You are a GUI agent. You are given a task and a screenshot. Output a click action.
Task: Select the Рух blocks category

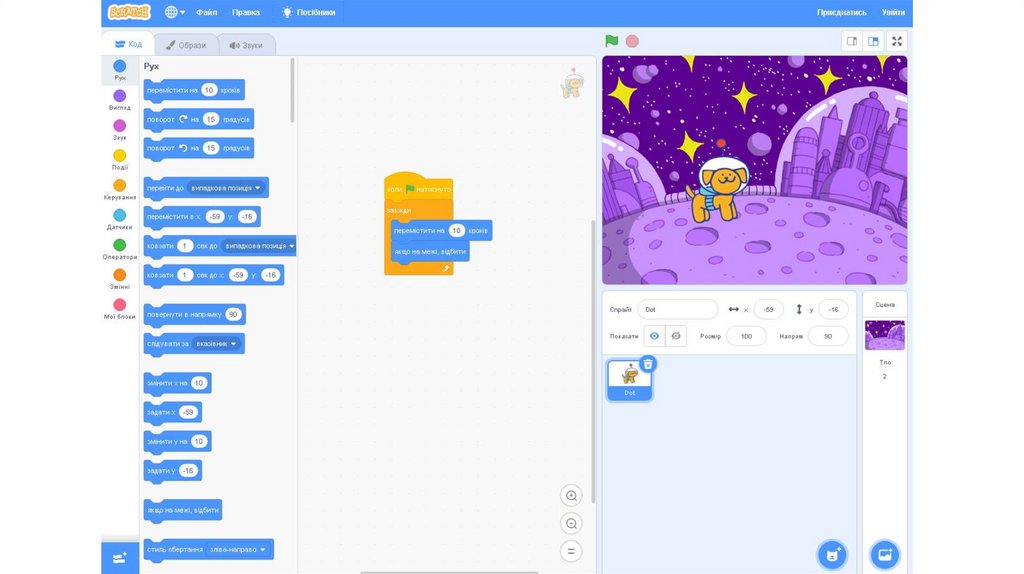coord(120,71)
